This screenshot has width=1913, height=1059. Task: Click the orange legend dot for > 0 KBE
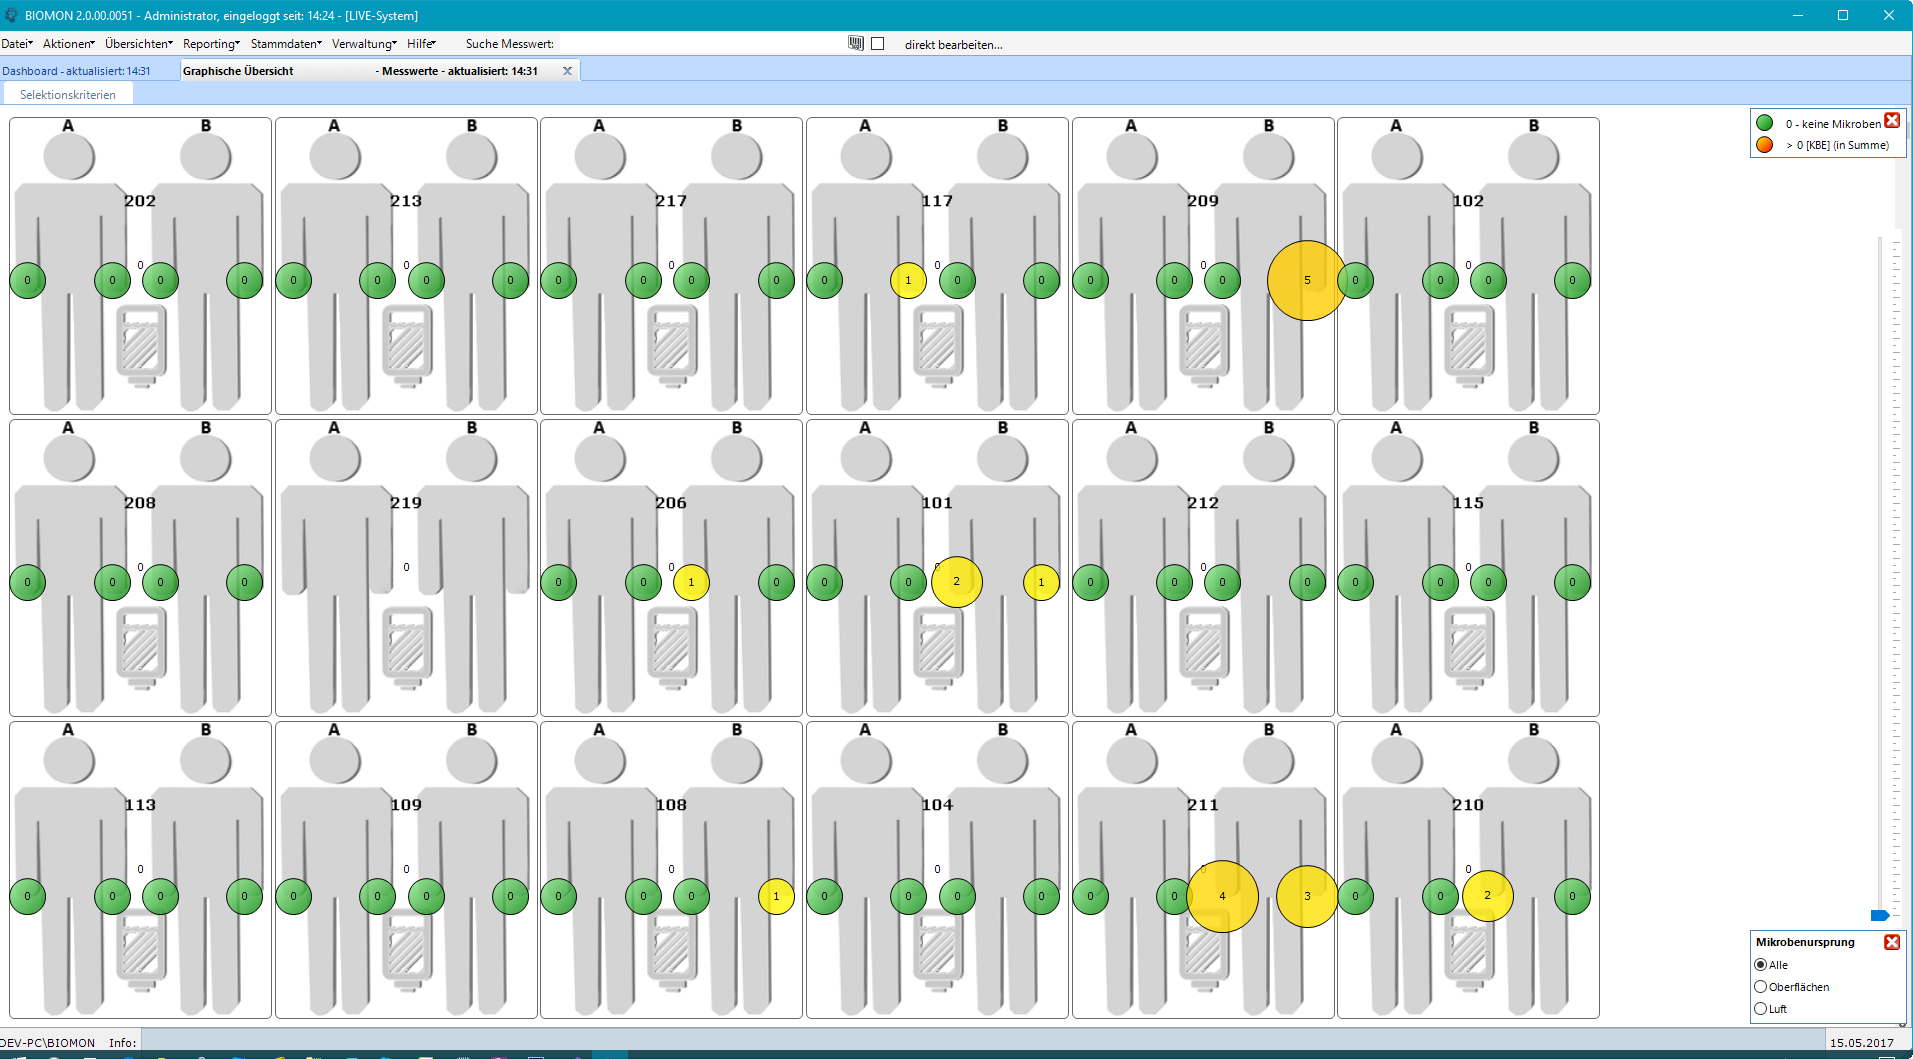pyautogui.click(x=1764, y=145)
